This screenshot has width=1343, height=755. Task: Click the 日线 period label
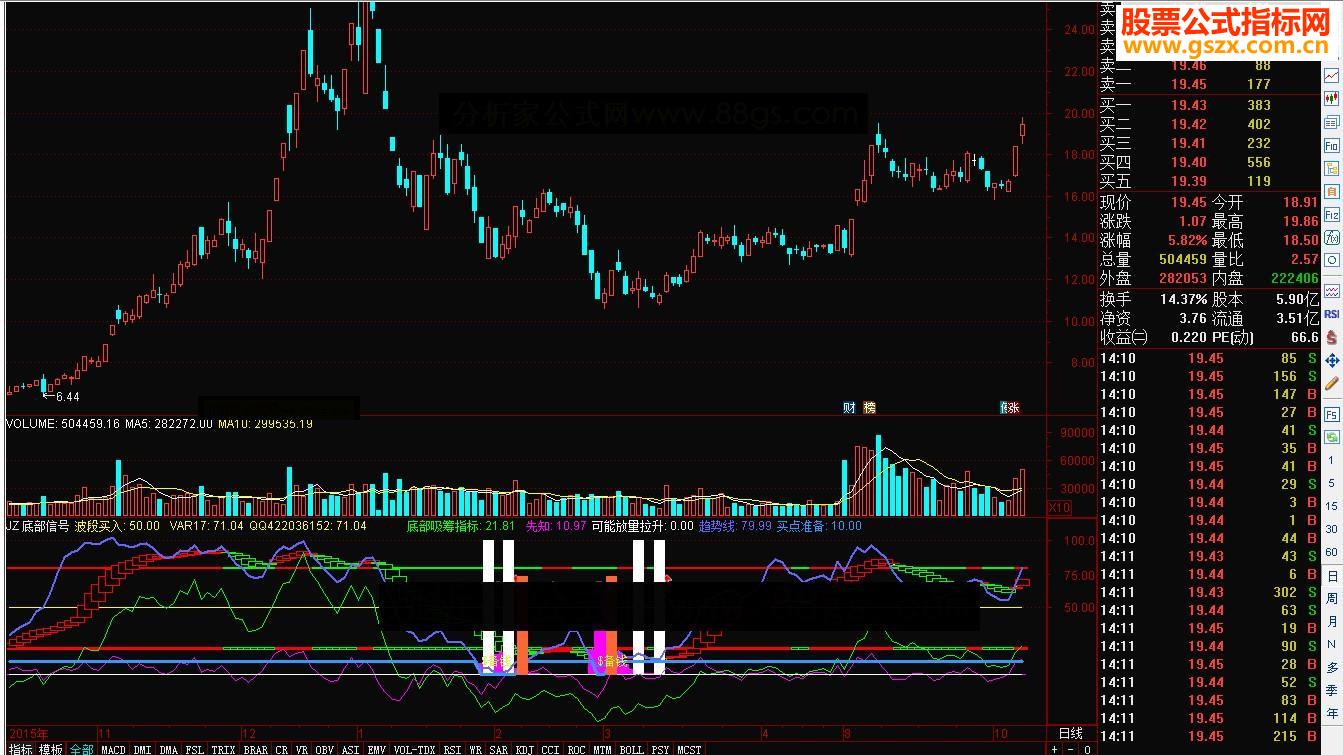pyautogui.click(x=1070, y=733)
